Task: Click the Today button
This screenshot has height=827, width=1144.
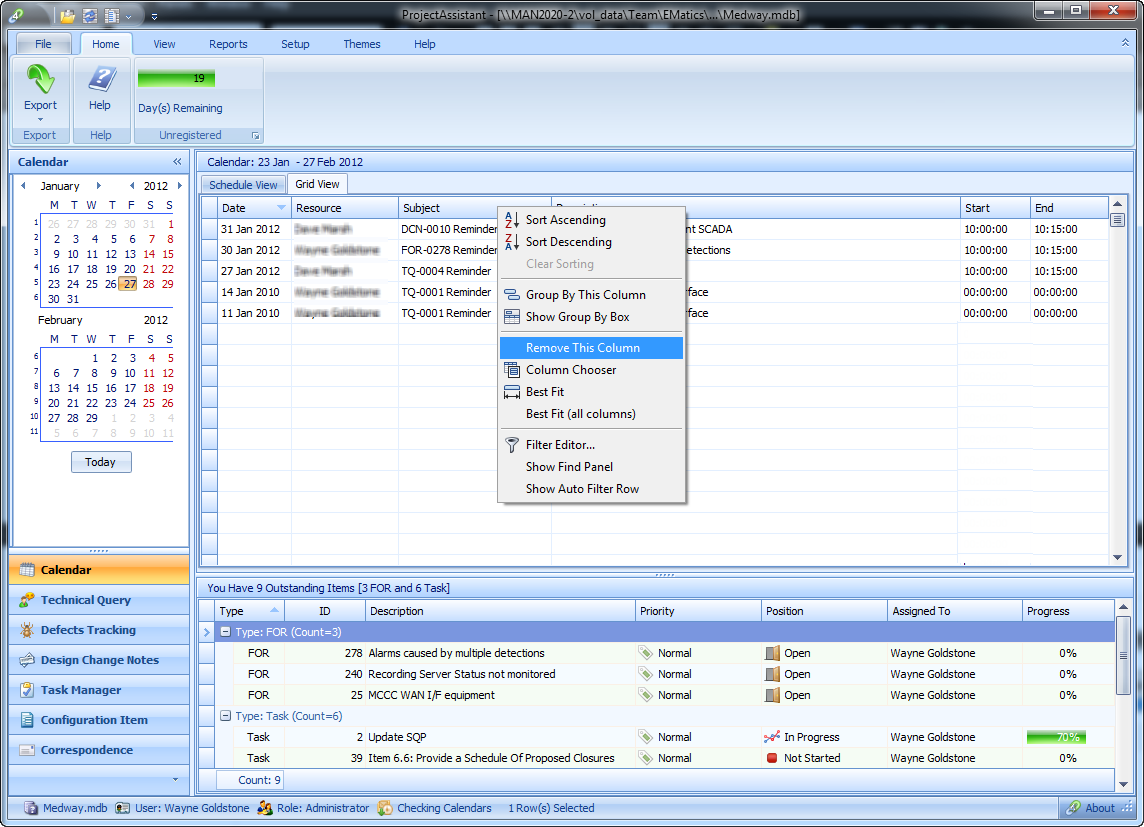Action: (101, 462)
